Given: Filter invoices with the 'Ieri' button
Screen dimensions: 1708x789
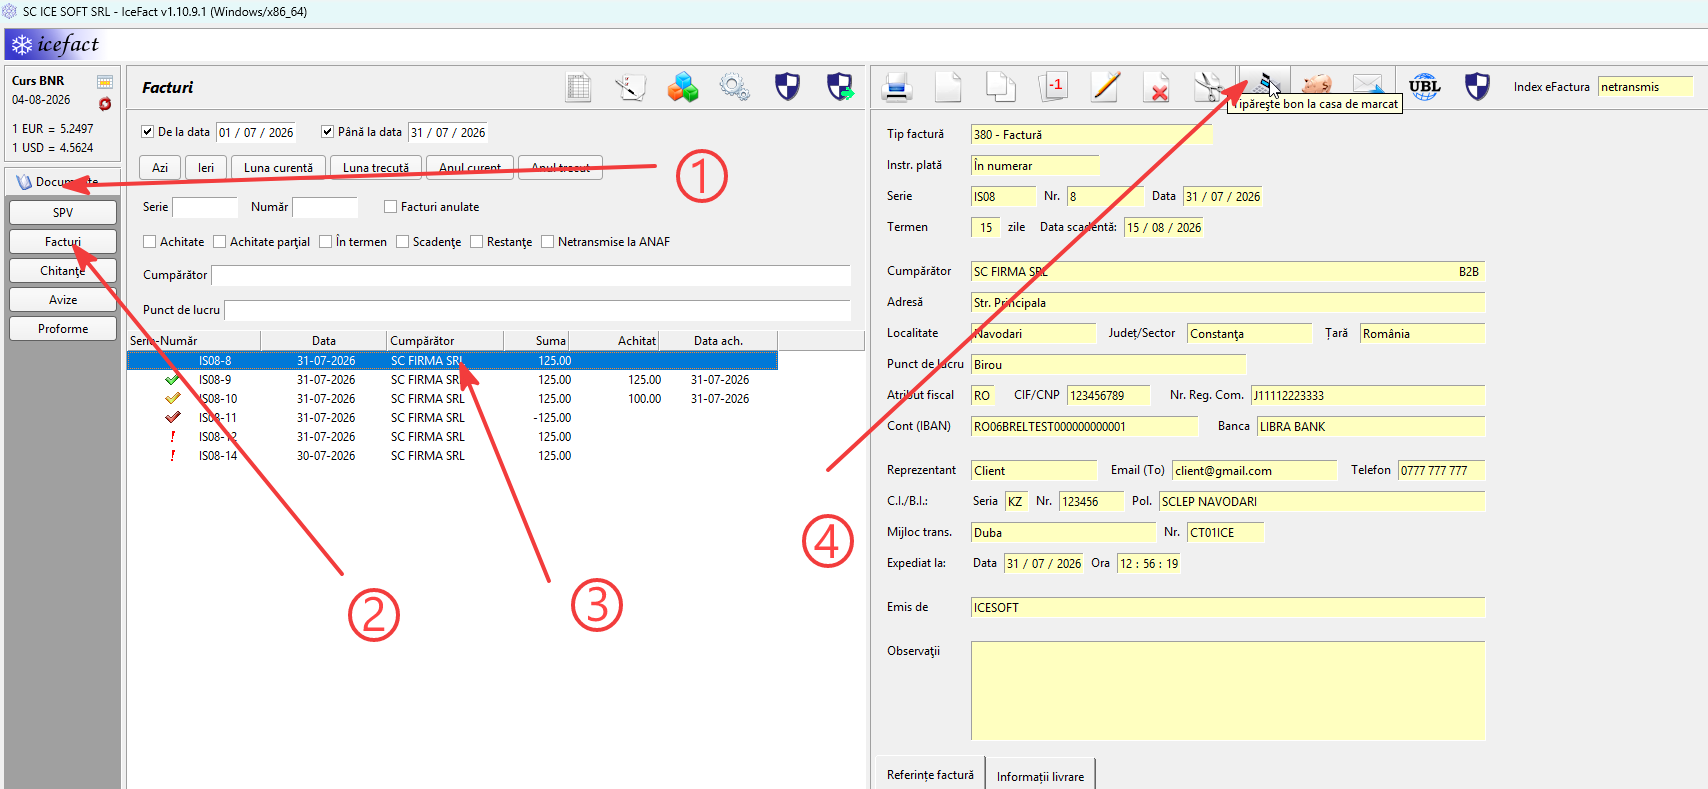Looking at the screenshot, I should click(x=206, y=168).
